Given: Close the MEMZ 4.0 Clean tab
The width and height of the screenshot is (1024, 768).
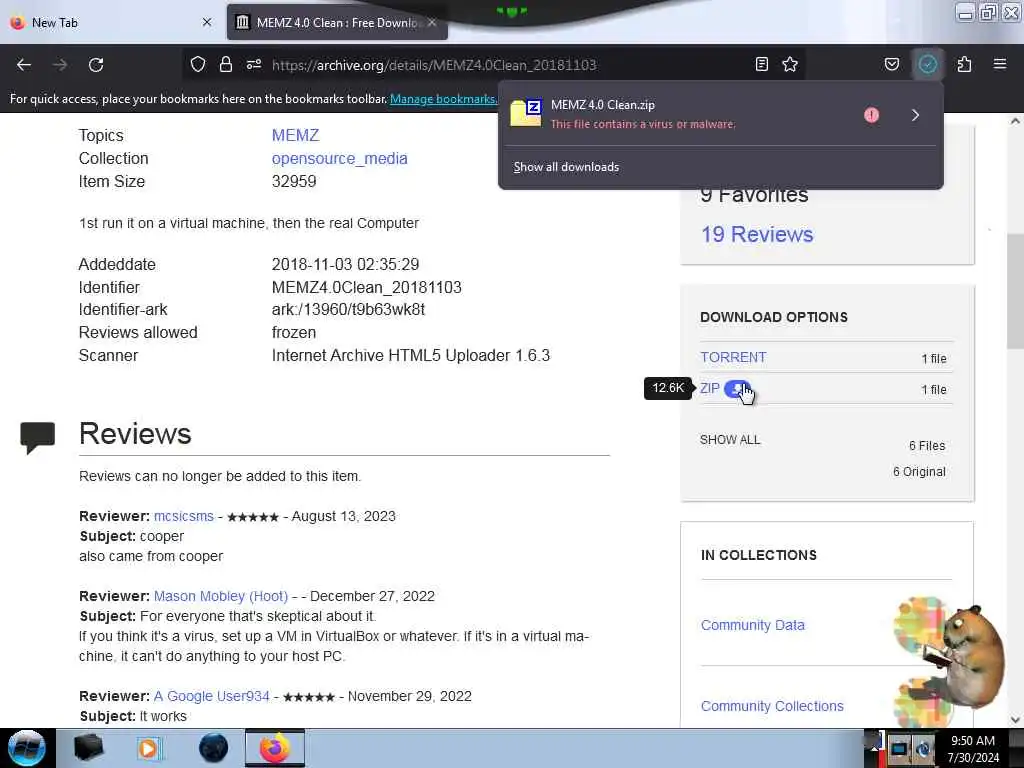Looking at the screenshot, I should point(432,22).
